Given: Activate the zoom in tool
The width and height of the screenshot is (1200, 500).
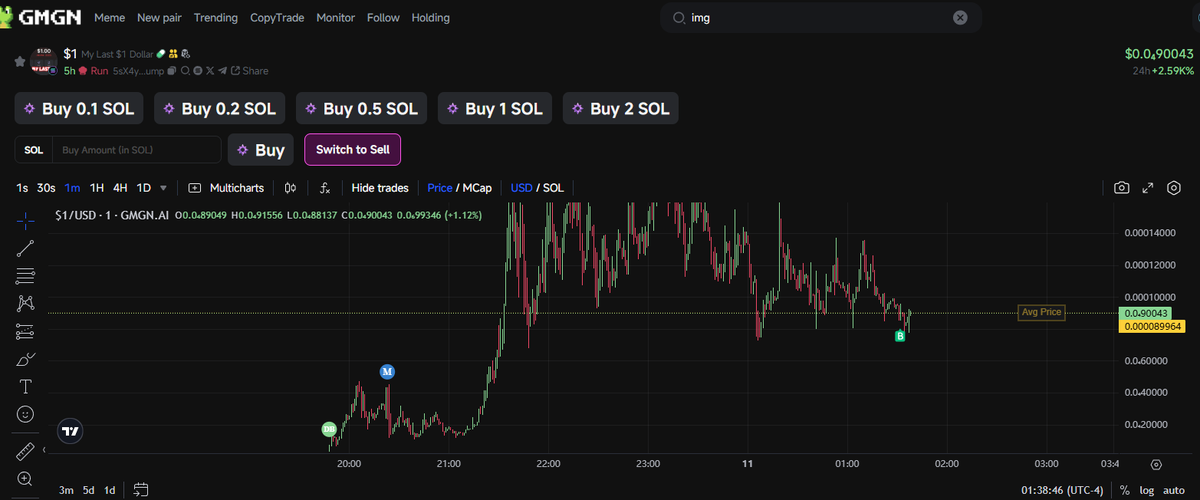Looking at the screenshot, I should click(x=25, y=479).
